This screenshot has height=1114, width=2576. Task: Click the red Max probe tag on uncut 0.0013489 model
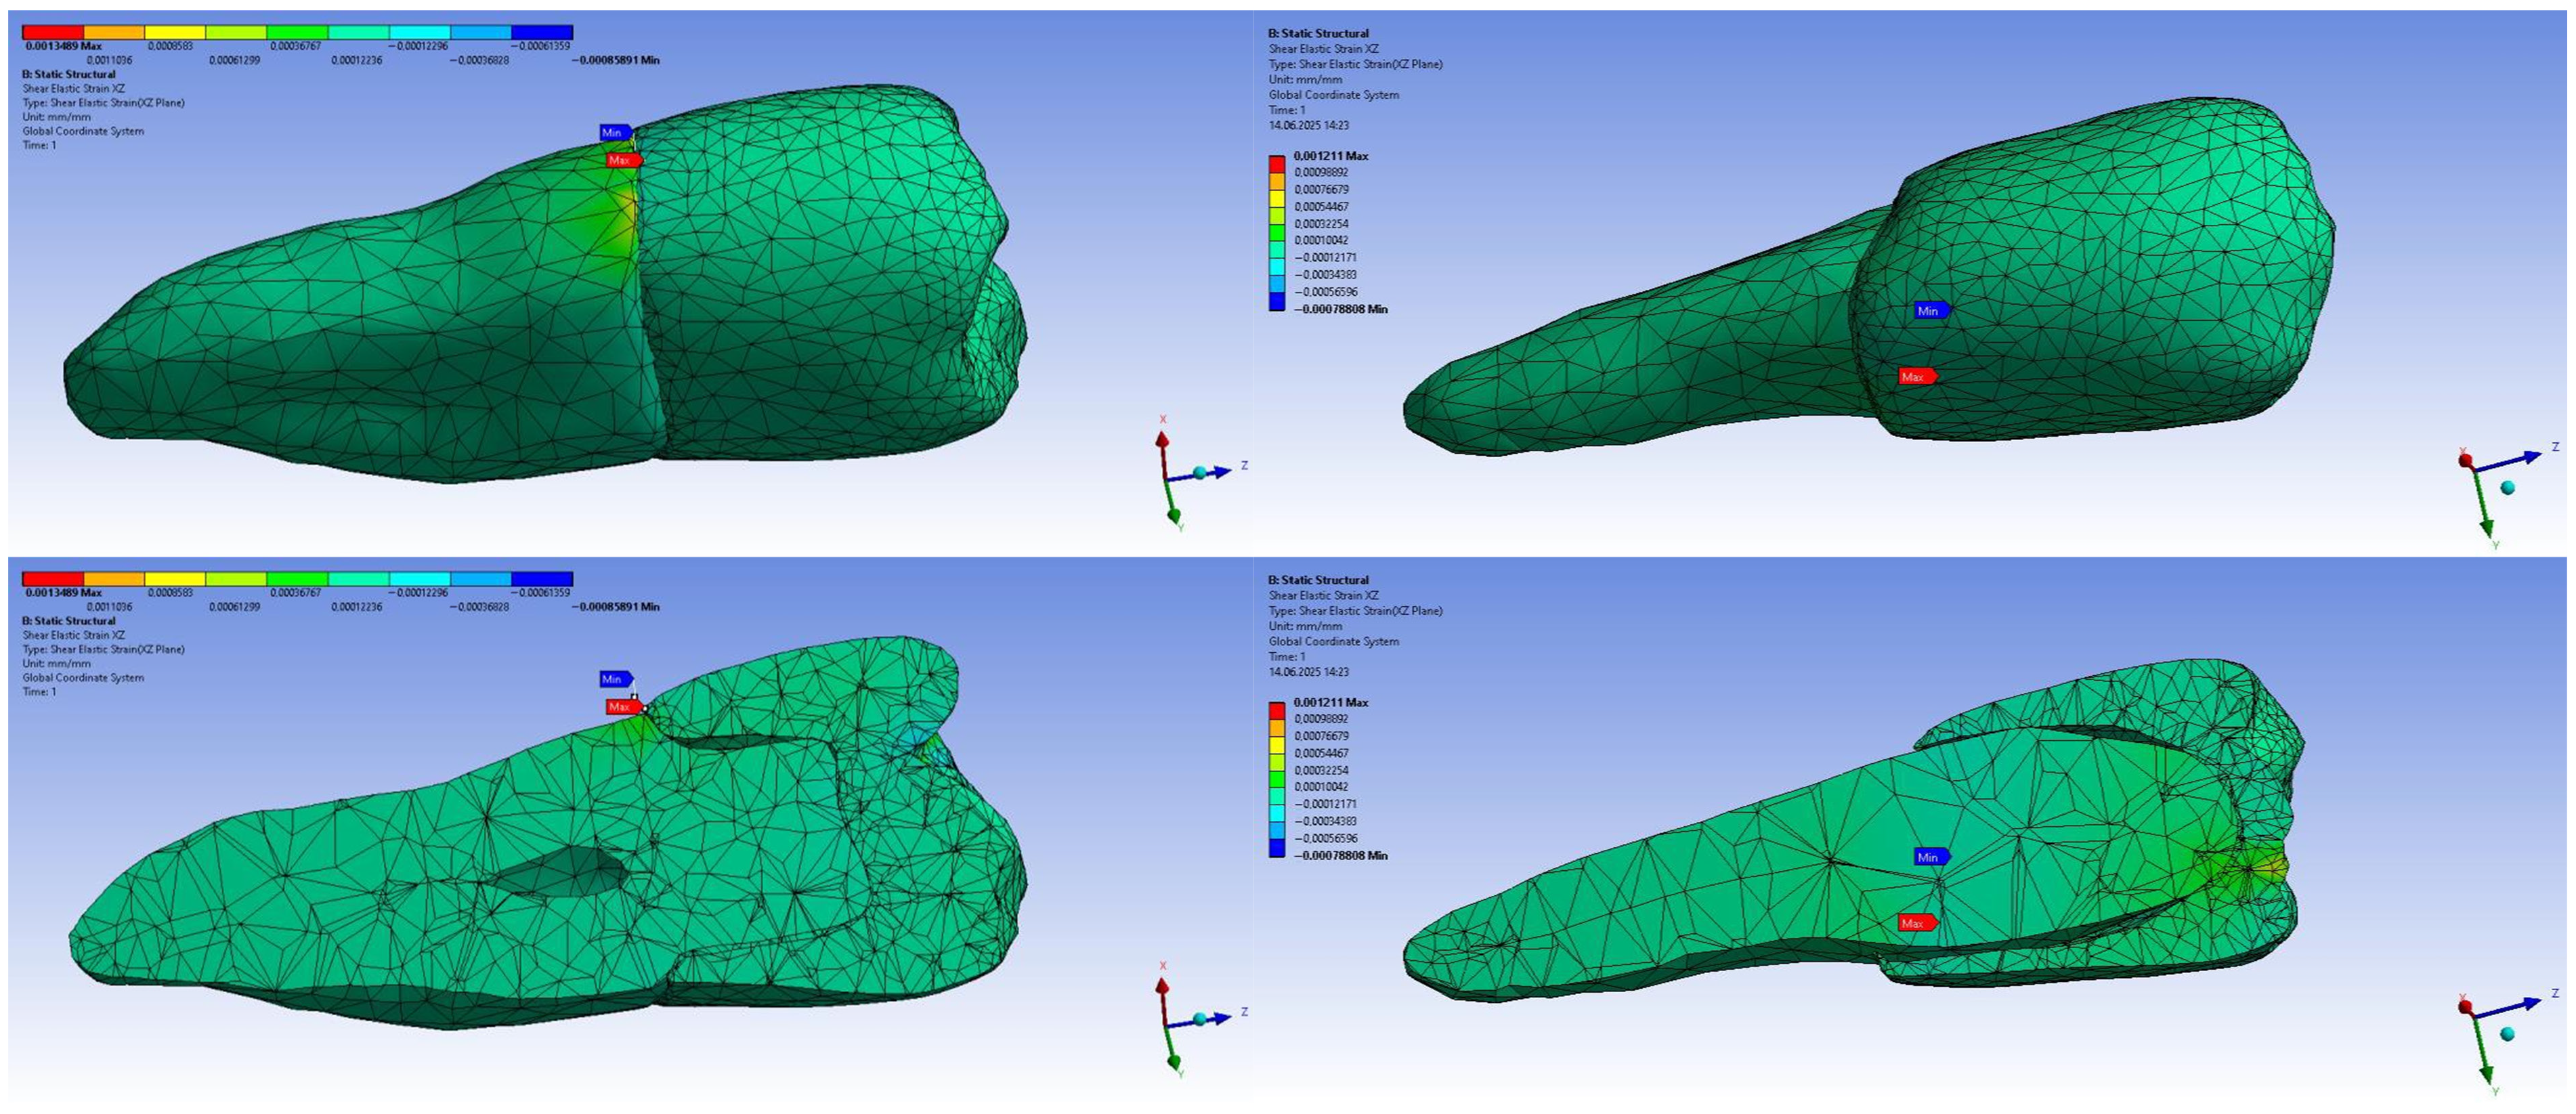click(622, 160)
